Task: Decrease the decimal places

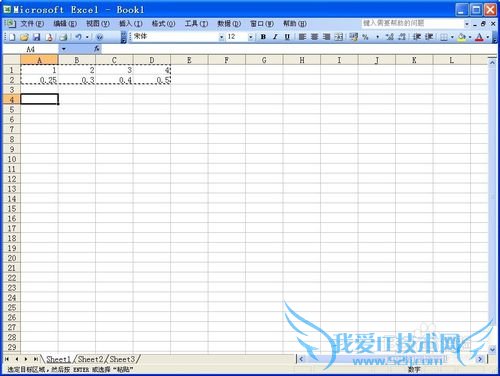Action: click(x=402, y=37)
